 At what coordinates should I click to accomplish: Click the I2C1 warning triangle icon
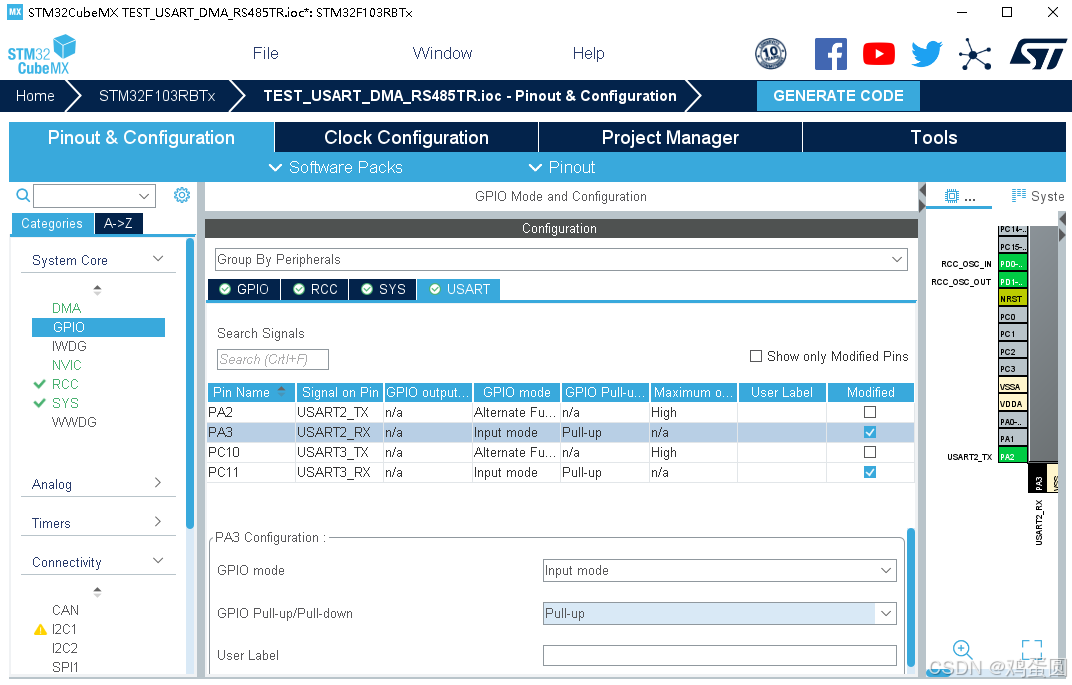pyautogui.click(x=40, y=630)
